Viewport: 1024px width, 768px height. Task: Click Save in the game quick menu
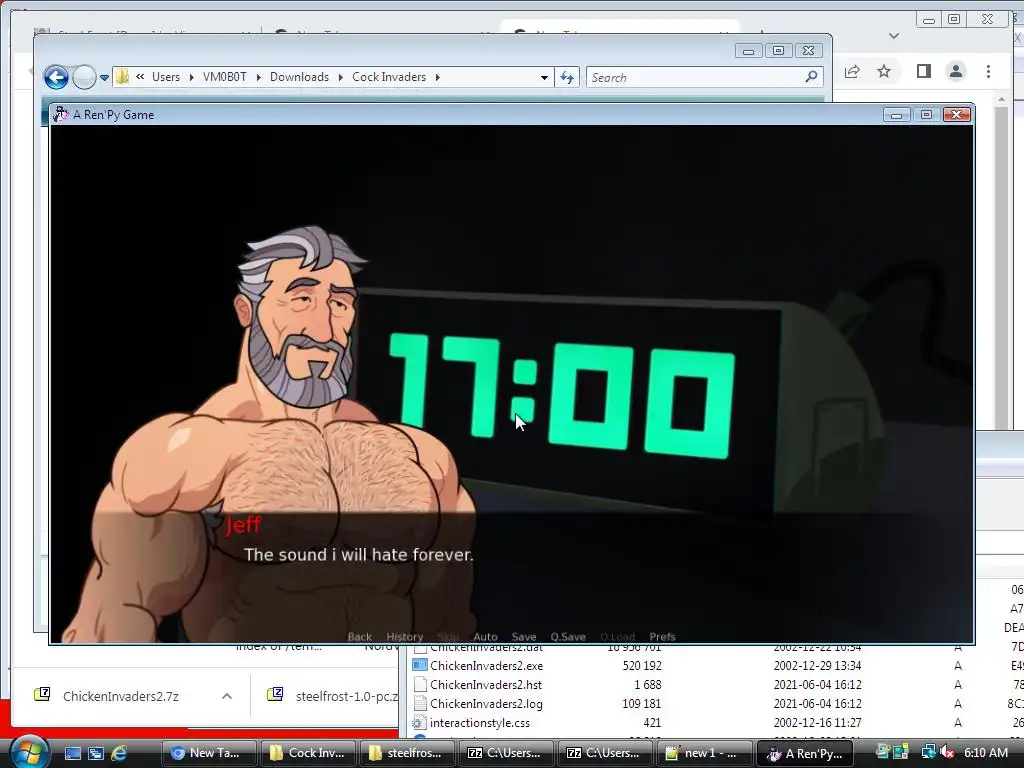pos(524,637)
